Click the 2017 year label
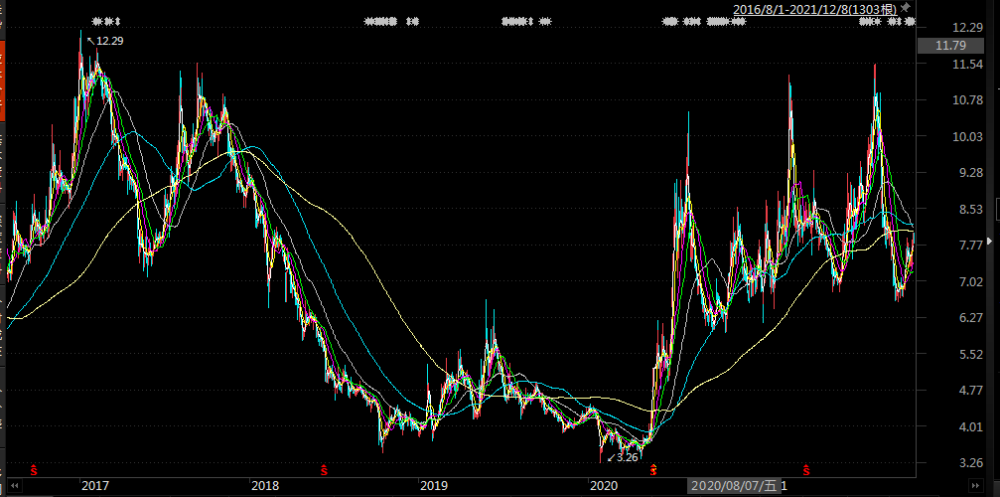The height and width of the screenshot is (497, 1000). click(x=95, y=486)
